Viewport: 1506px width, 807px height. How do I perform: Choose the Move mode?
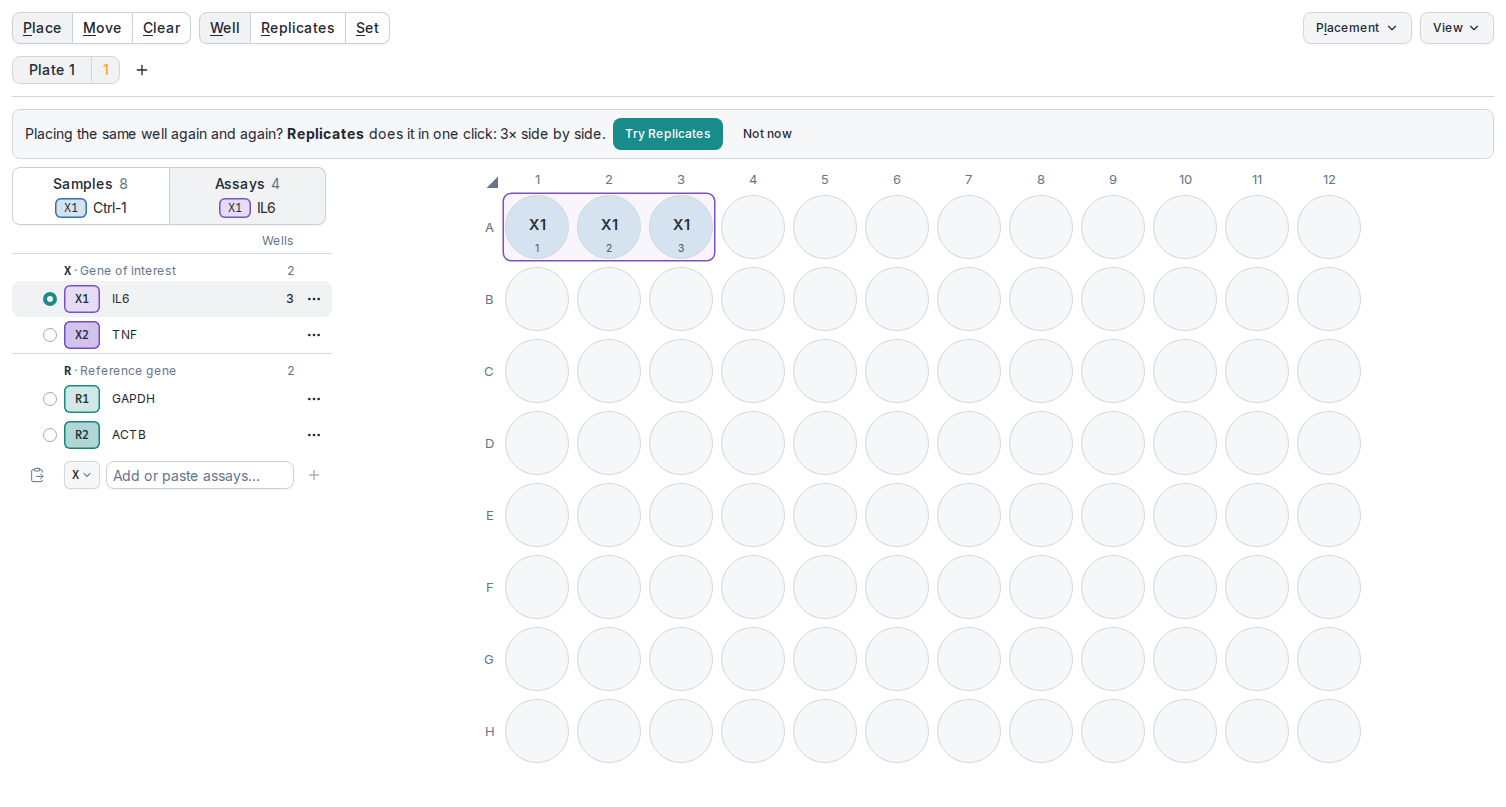(x=102, y=28)
